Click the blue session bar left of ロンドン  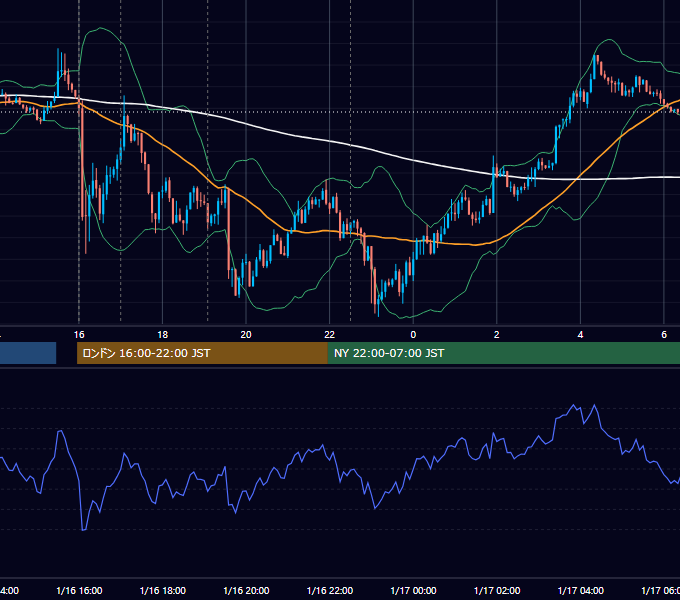(28, 353)
